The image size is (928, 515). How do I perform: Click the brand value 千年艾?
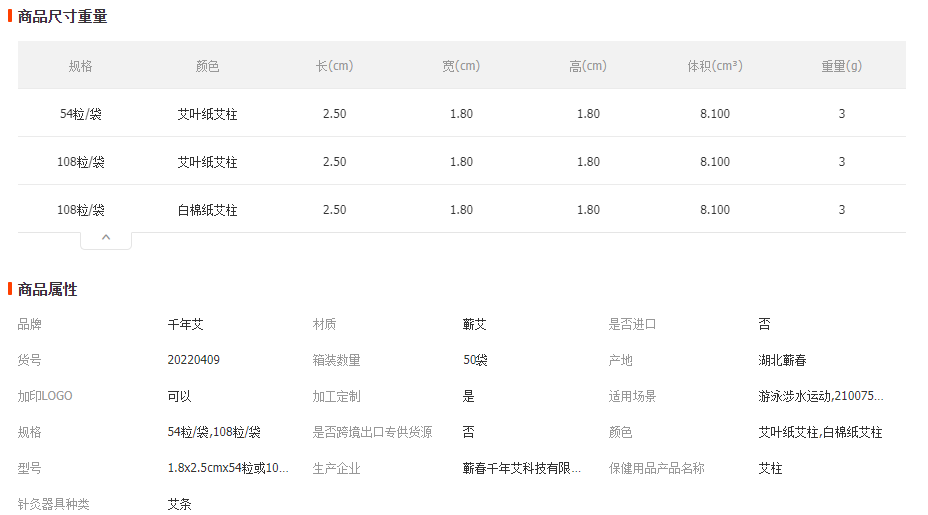coord(185,324)
